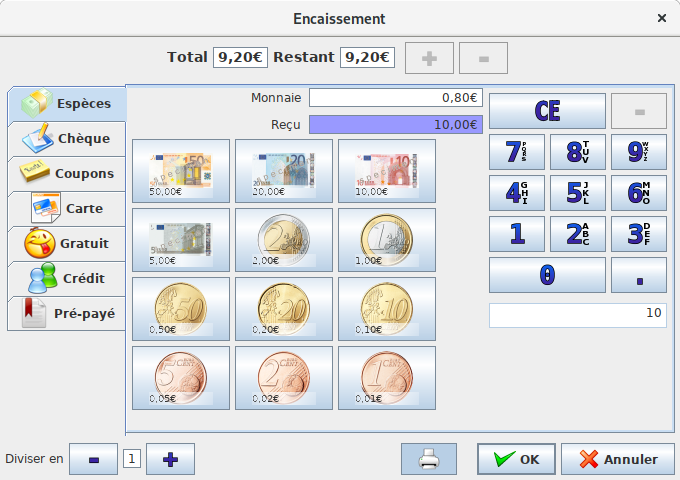This screenshot has width=680, height=480.
Task: Tap keypad digit 8
Action: click(x=578, y=152)
